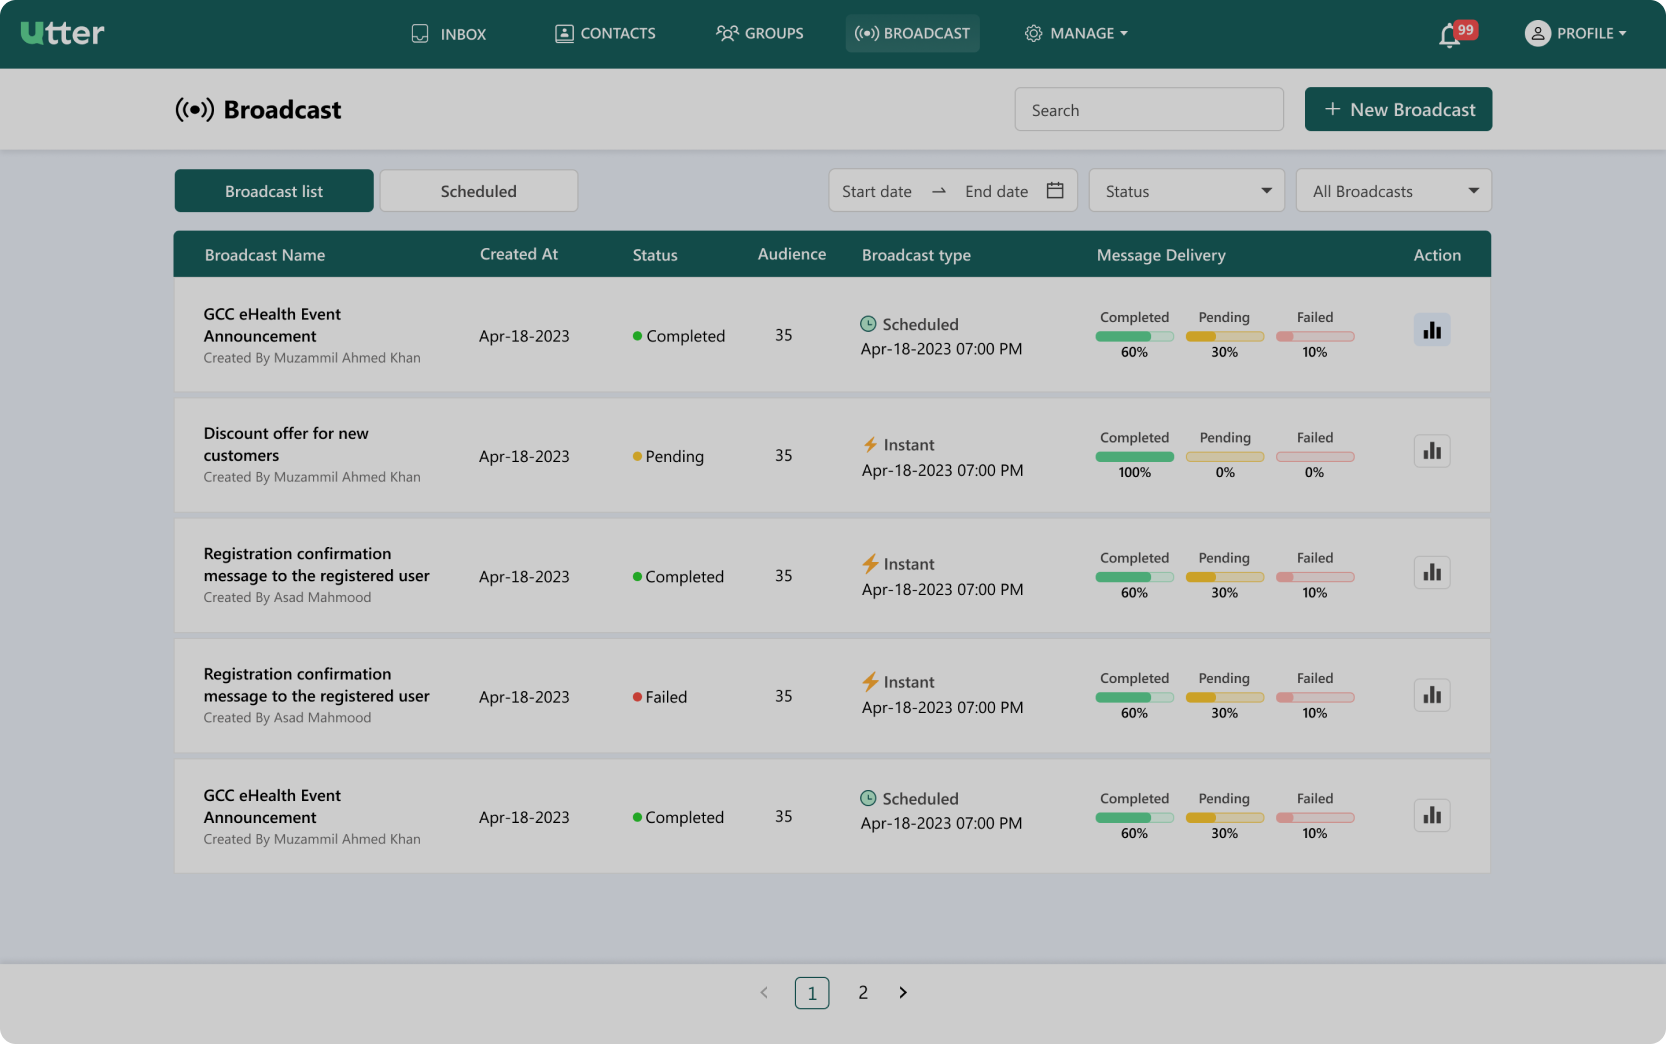Go to Inbox in the navigation

tap(449, 33)
